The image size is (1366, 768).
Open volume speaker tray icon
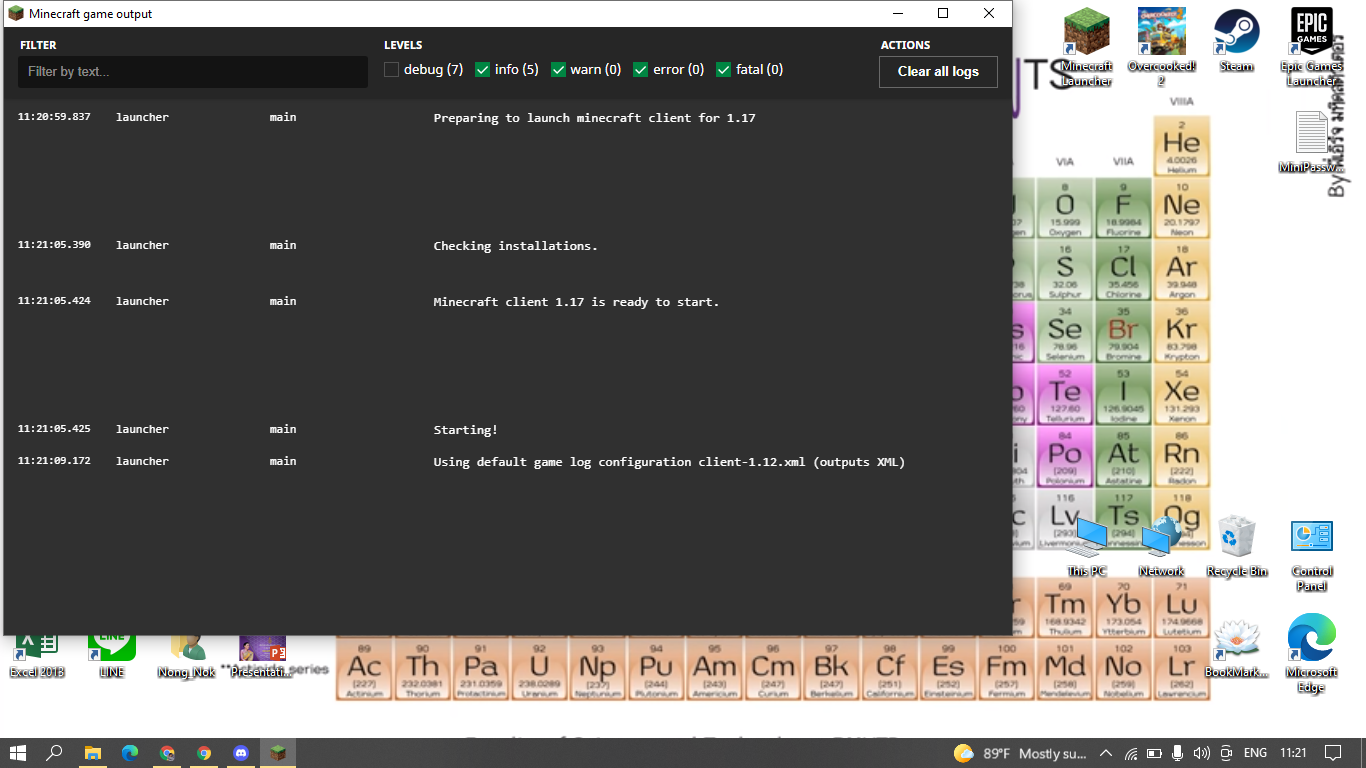pos(1201,753)
